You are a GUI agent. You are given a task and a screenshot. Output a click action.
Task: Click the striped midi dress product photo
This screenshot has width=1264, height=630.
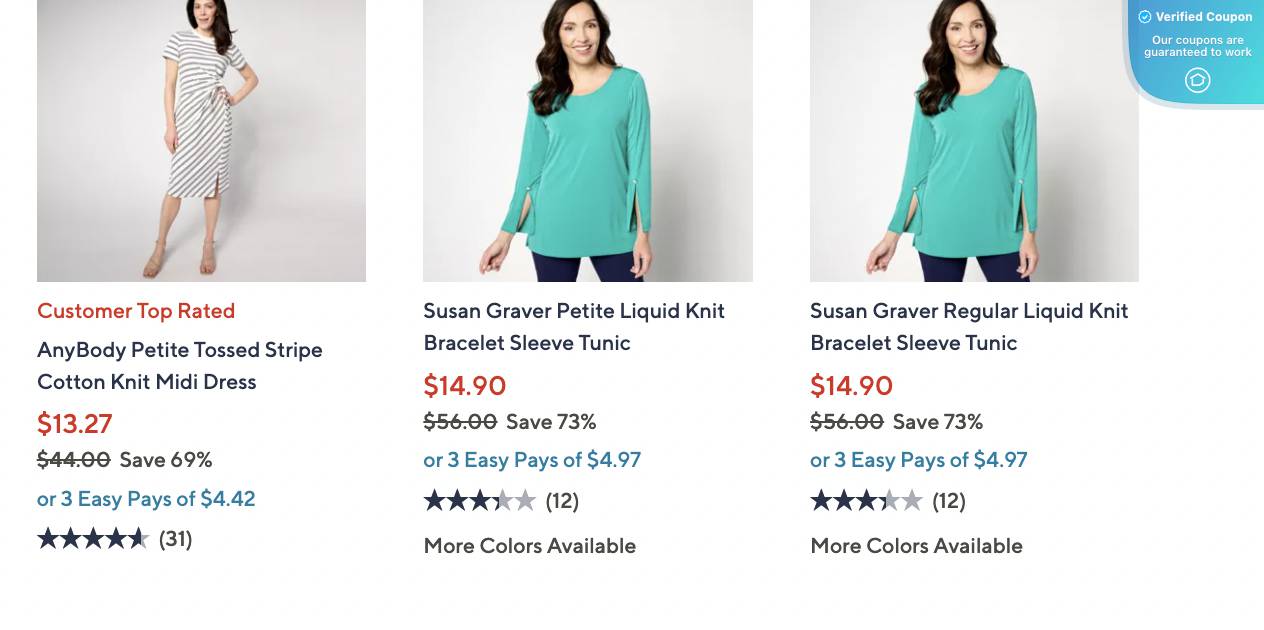(x=201, y=140)
